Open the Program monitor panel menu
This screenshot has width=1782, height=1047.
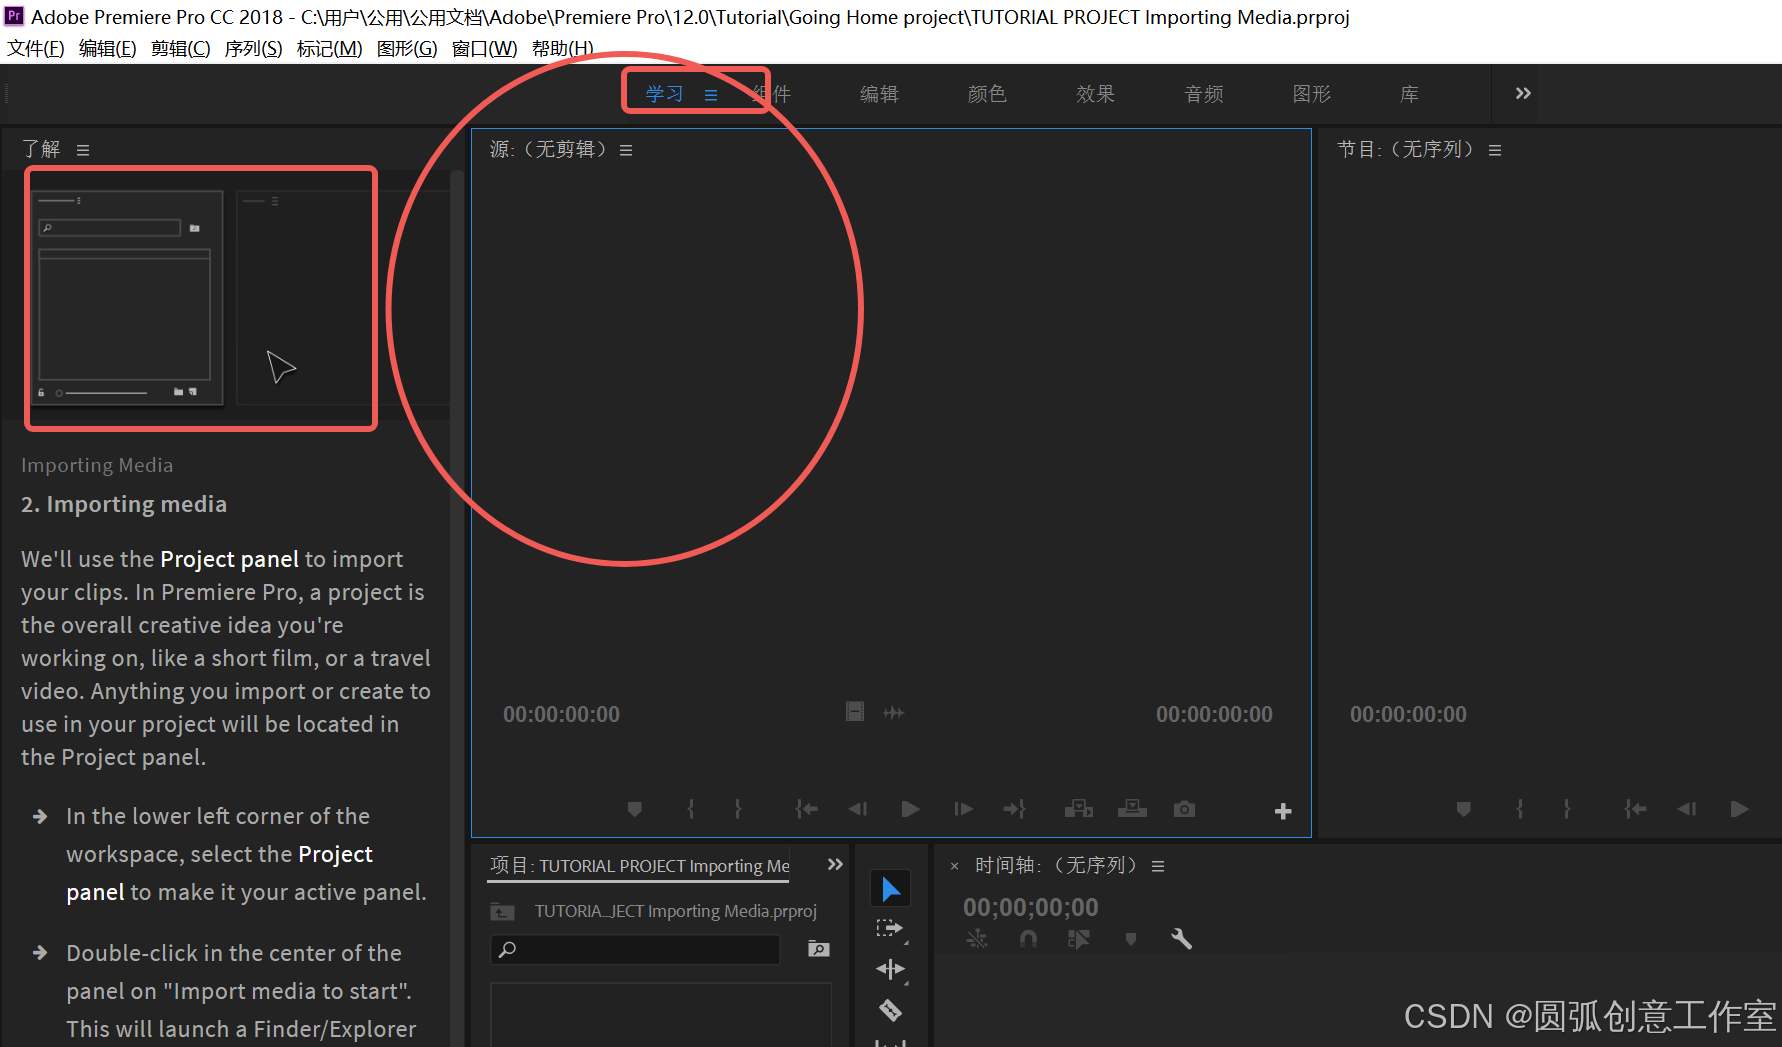pos(1495,150)
